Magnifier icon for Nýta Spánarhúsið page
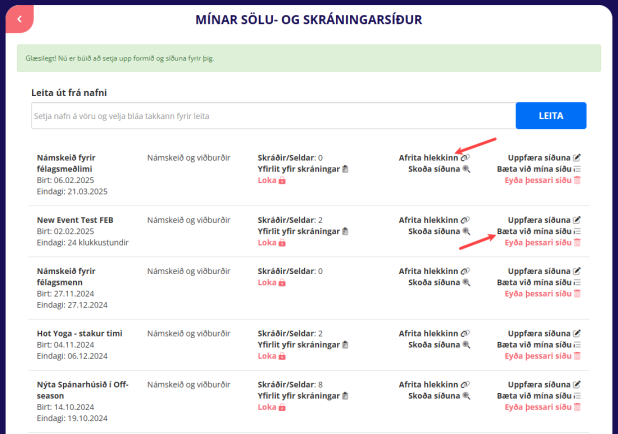This screenshot has width=618, height=434. tap(466, 396)
